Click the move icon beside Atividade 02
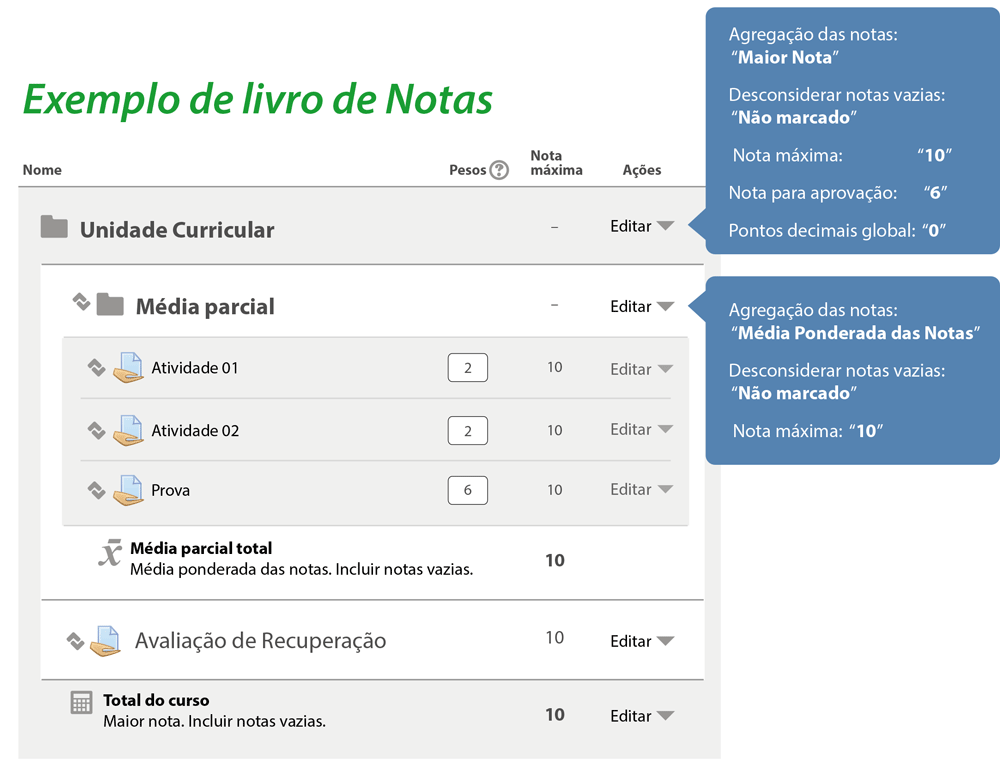Viewport: 1000px width, 774px height. (96, 431)
